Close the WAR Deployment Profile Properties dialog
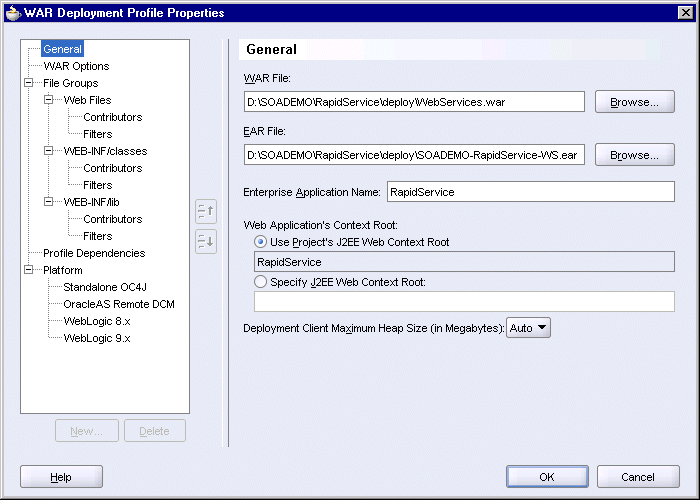The width and height of the screenshot is (700, 500). (x=686, y=12)
